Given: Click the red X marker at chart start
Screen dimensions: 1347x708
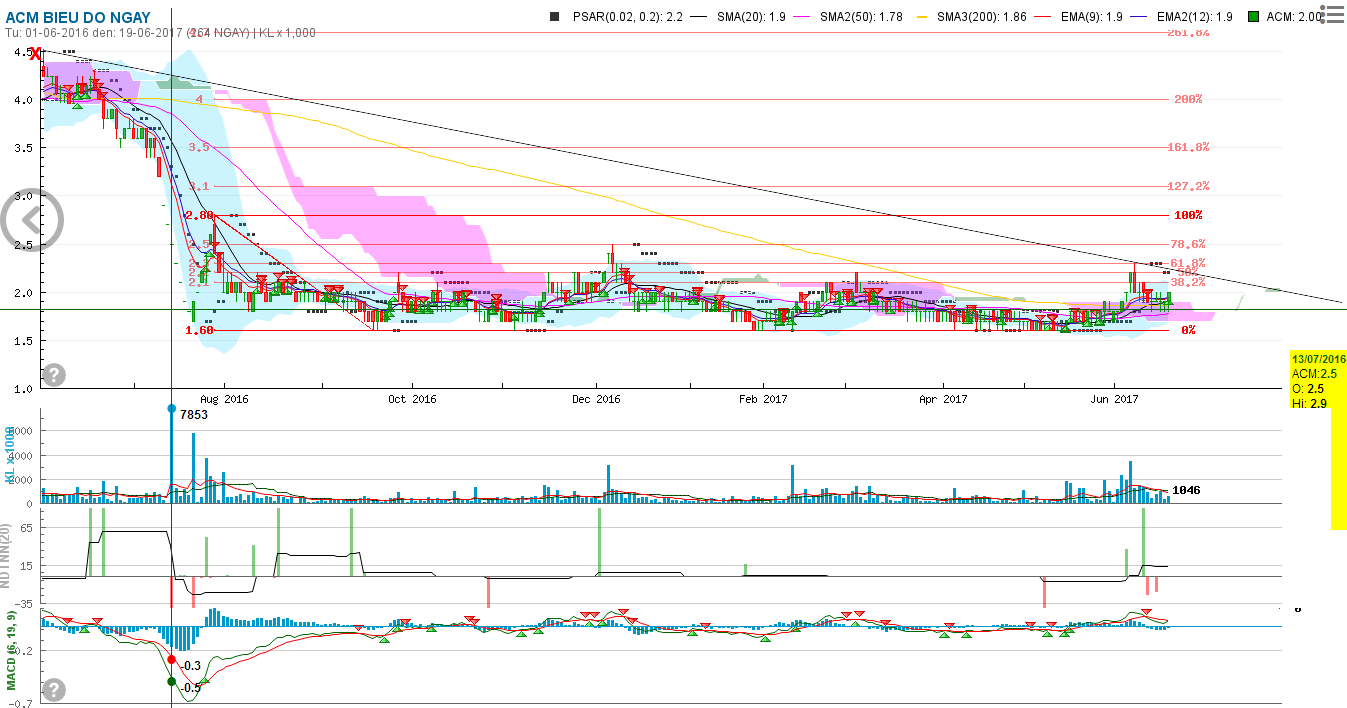Looking at the screenshot, I should click(x=37, y=53).
